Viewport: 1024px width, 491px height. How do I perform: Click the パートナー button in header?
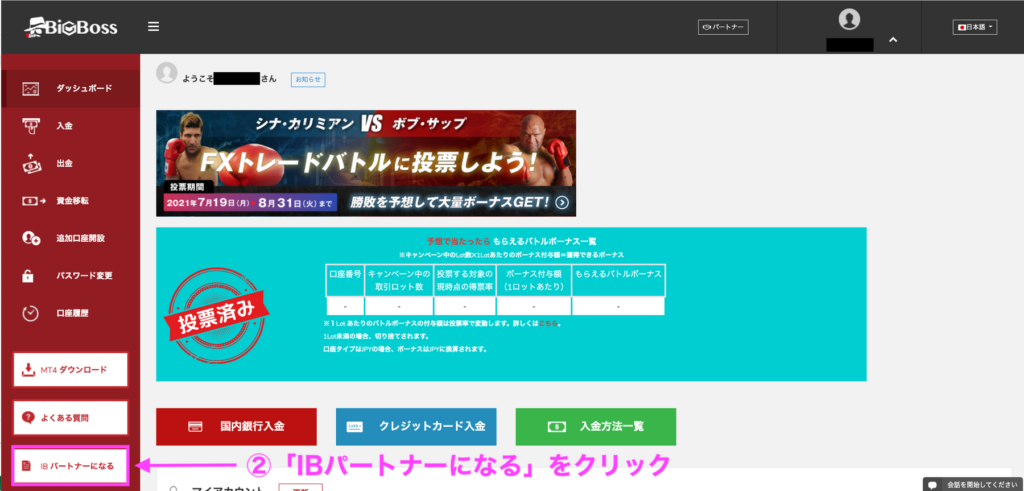(723, 27)
